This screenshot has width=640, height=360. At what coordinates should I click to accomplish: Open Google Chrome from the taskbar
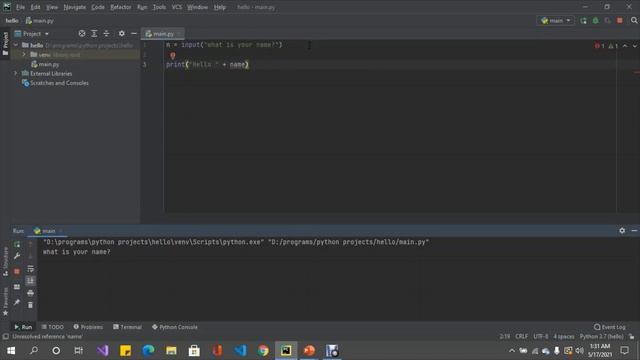(x=263, y=350)
